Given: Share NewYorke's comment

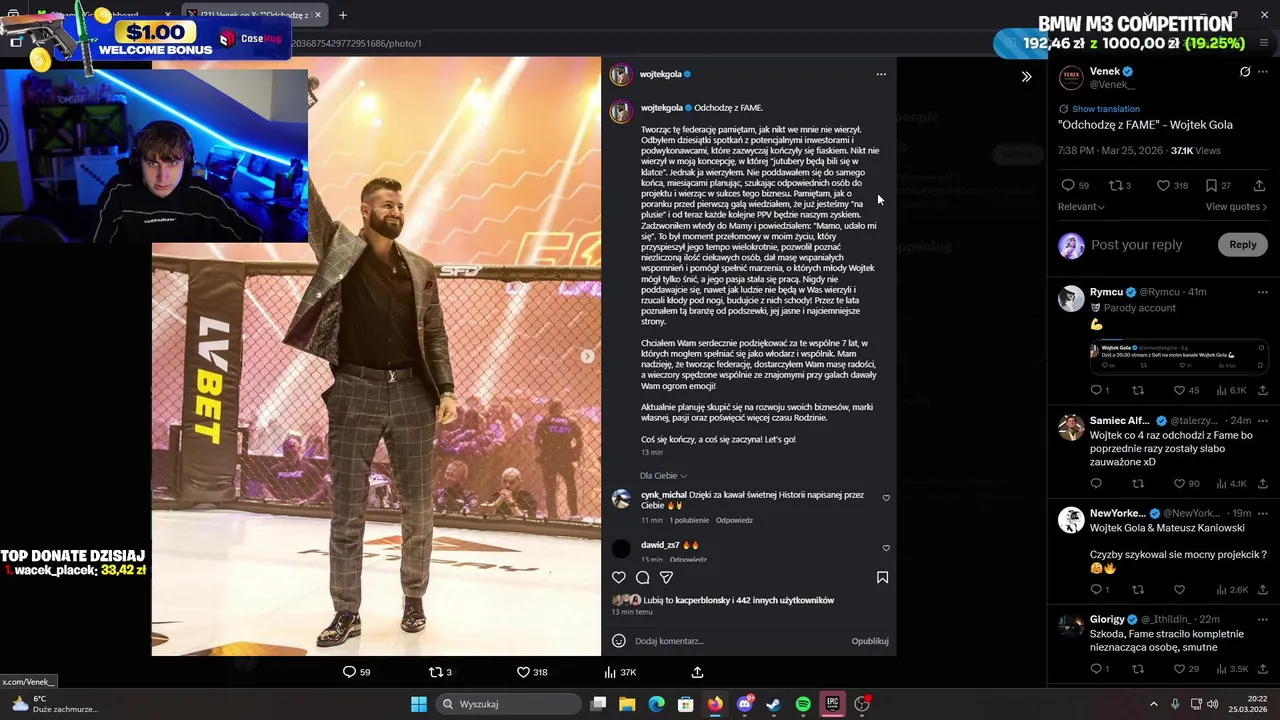Looking at the screenshot, I should pyautogui.click(x=1263, y=590).
